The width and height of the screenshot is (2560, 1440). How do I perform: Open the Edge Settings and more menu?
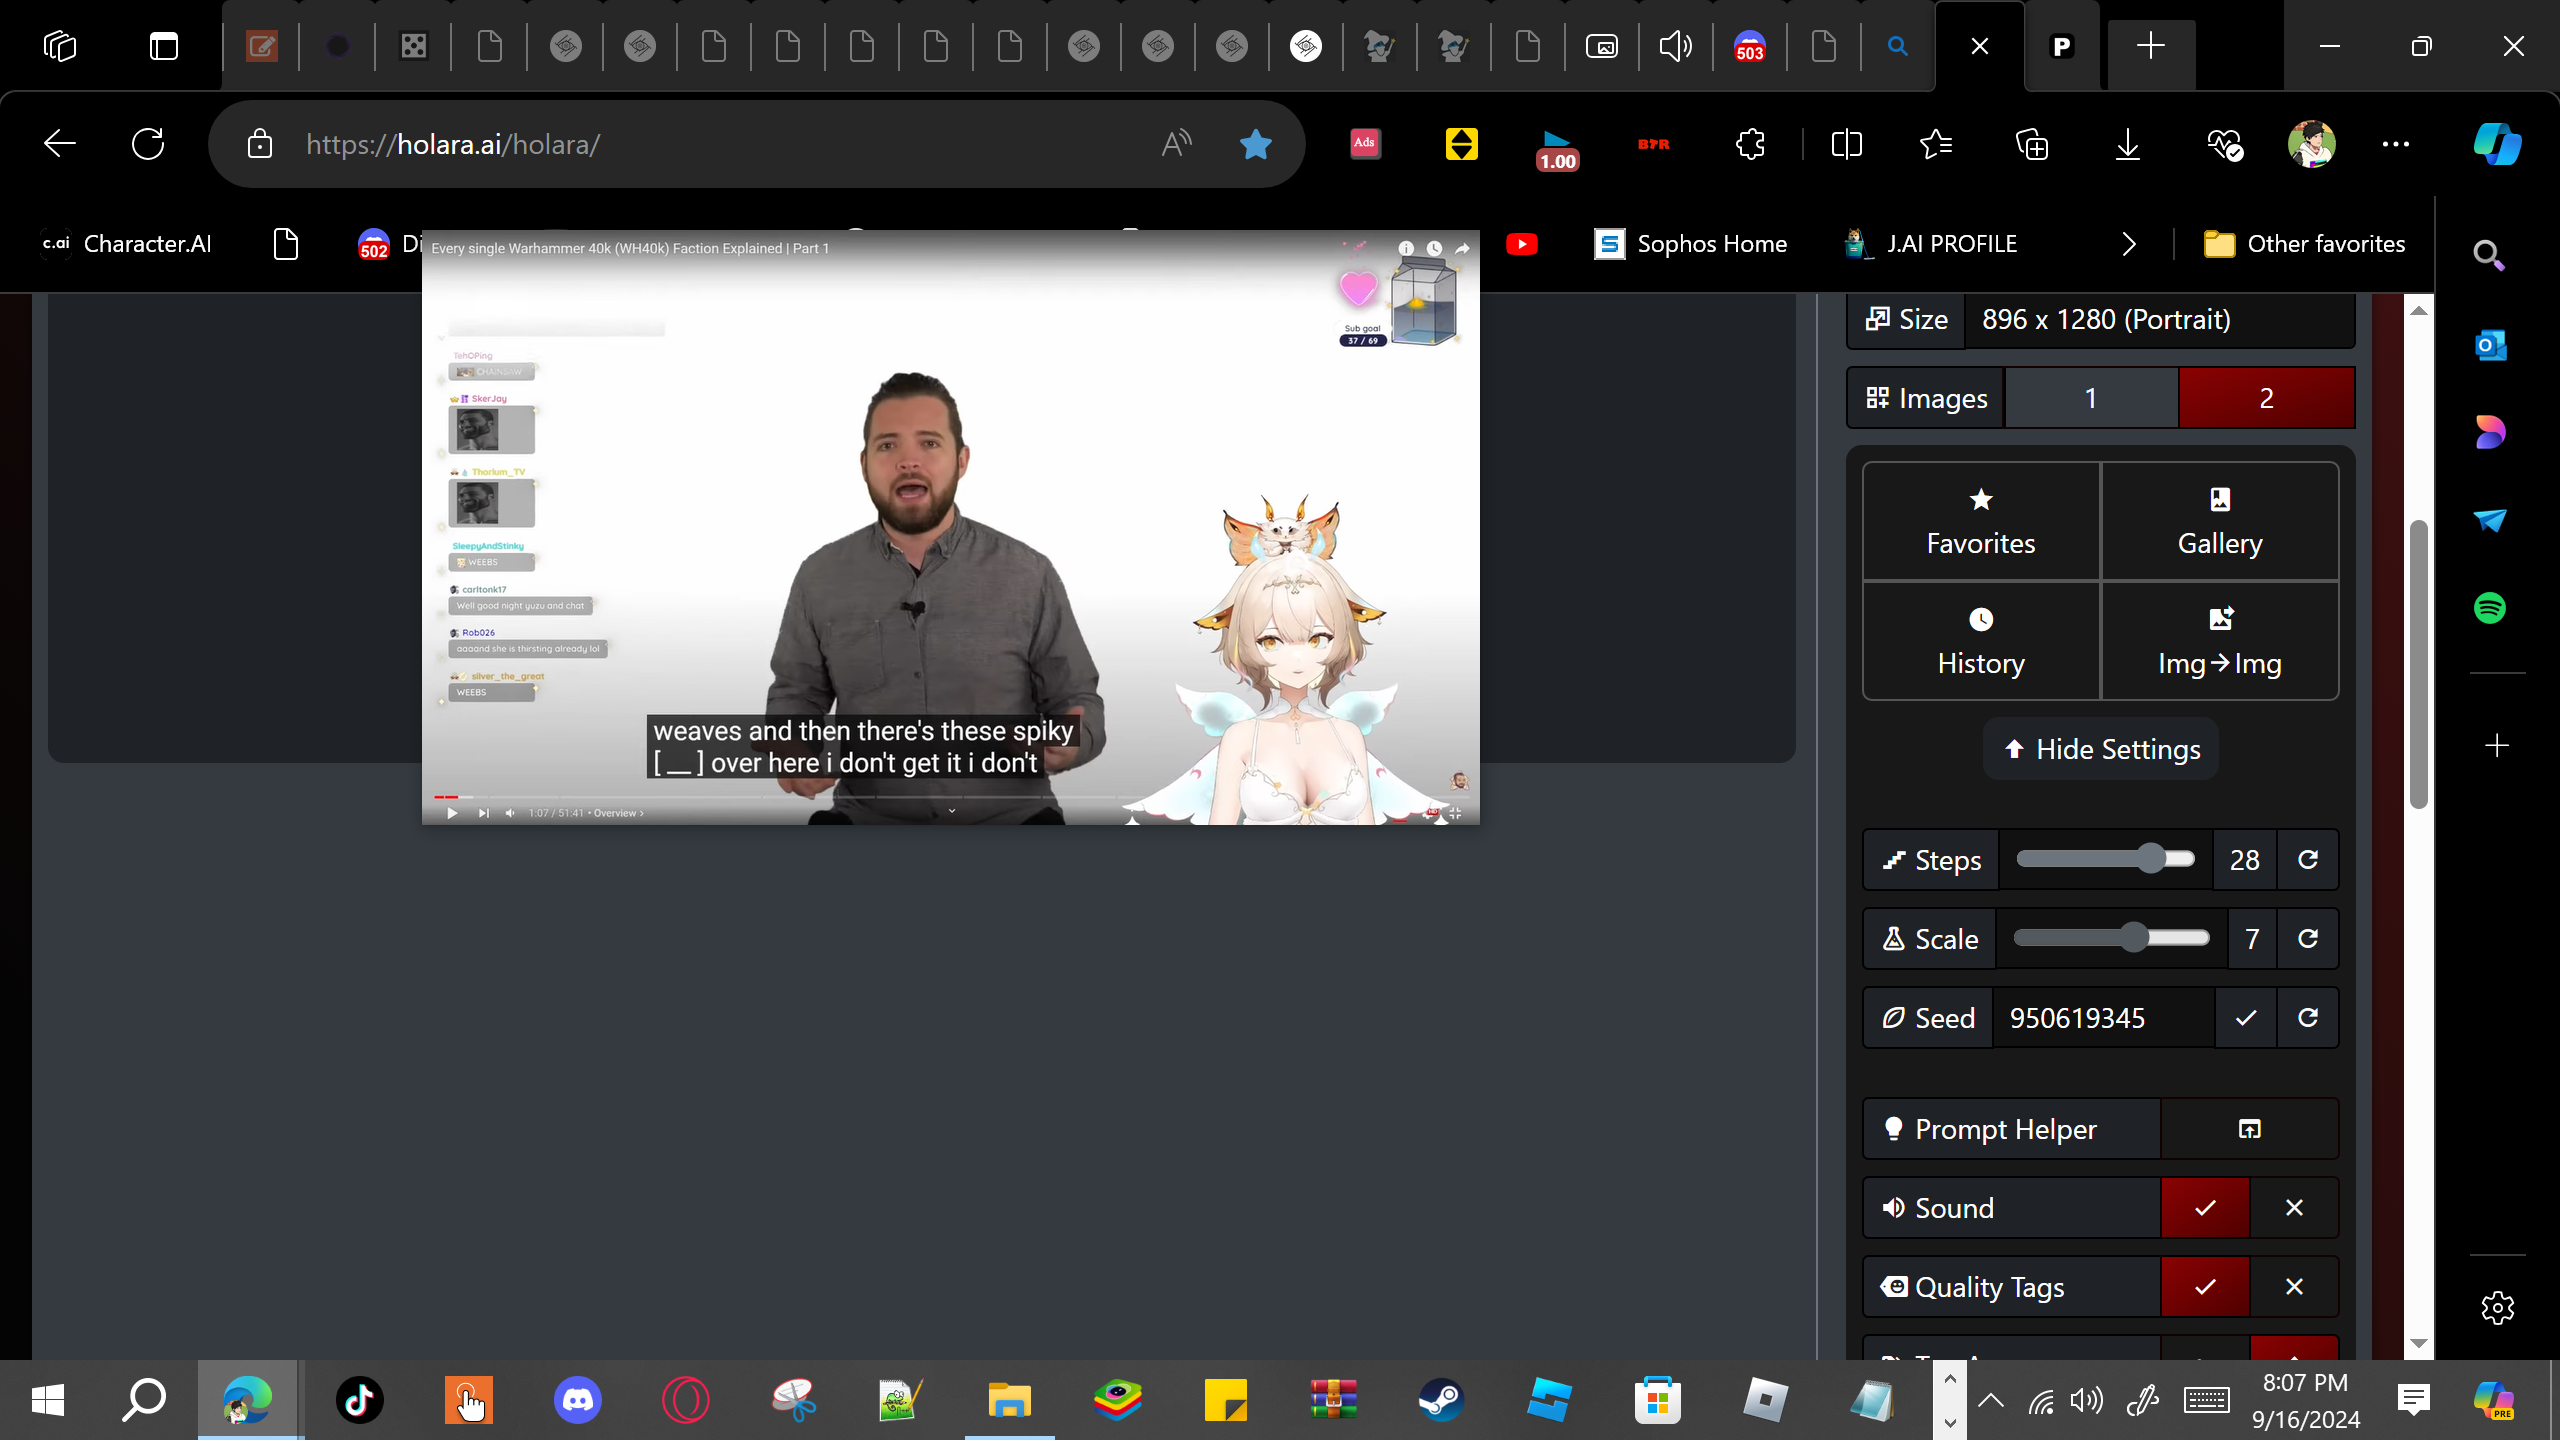[2396, 144]
